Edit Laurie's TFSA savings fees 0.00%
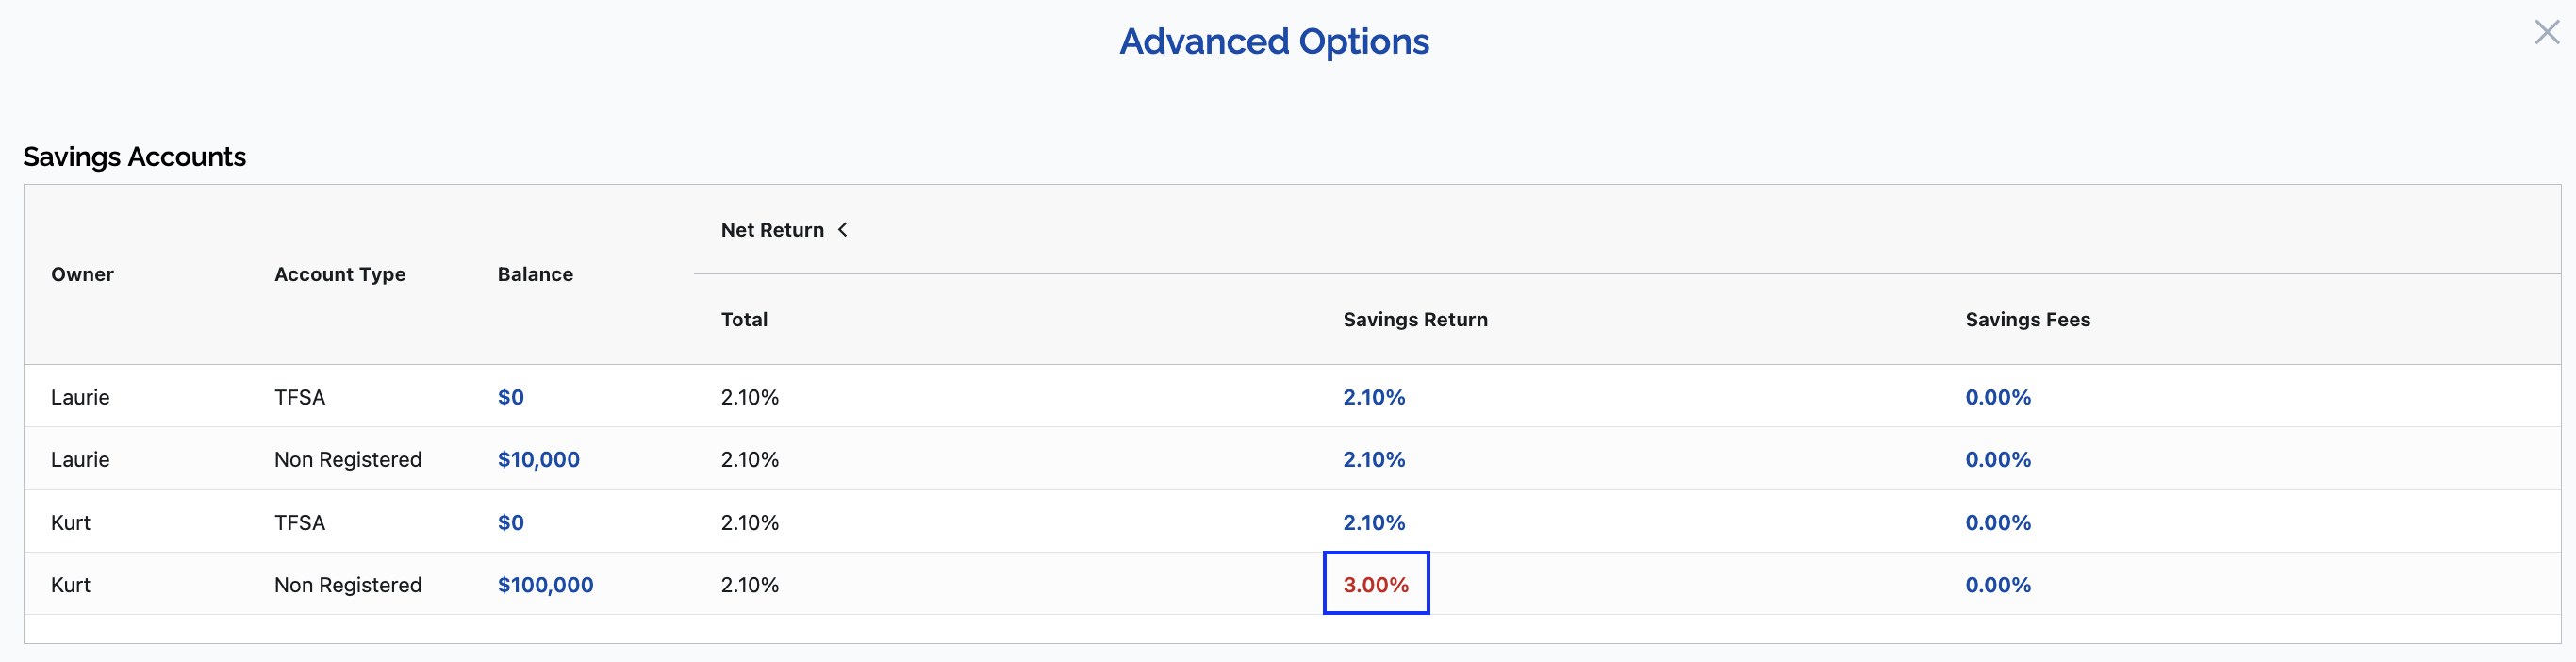Image resolution: width=2576 pixels, height=662 pixels. [1997, 397]
